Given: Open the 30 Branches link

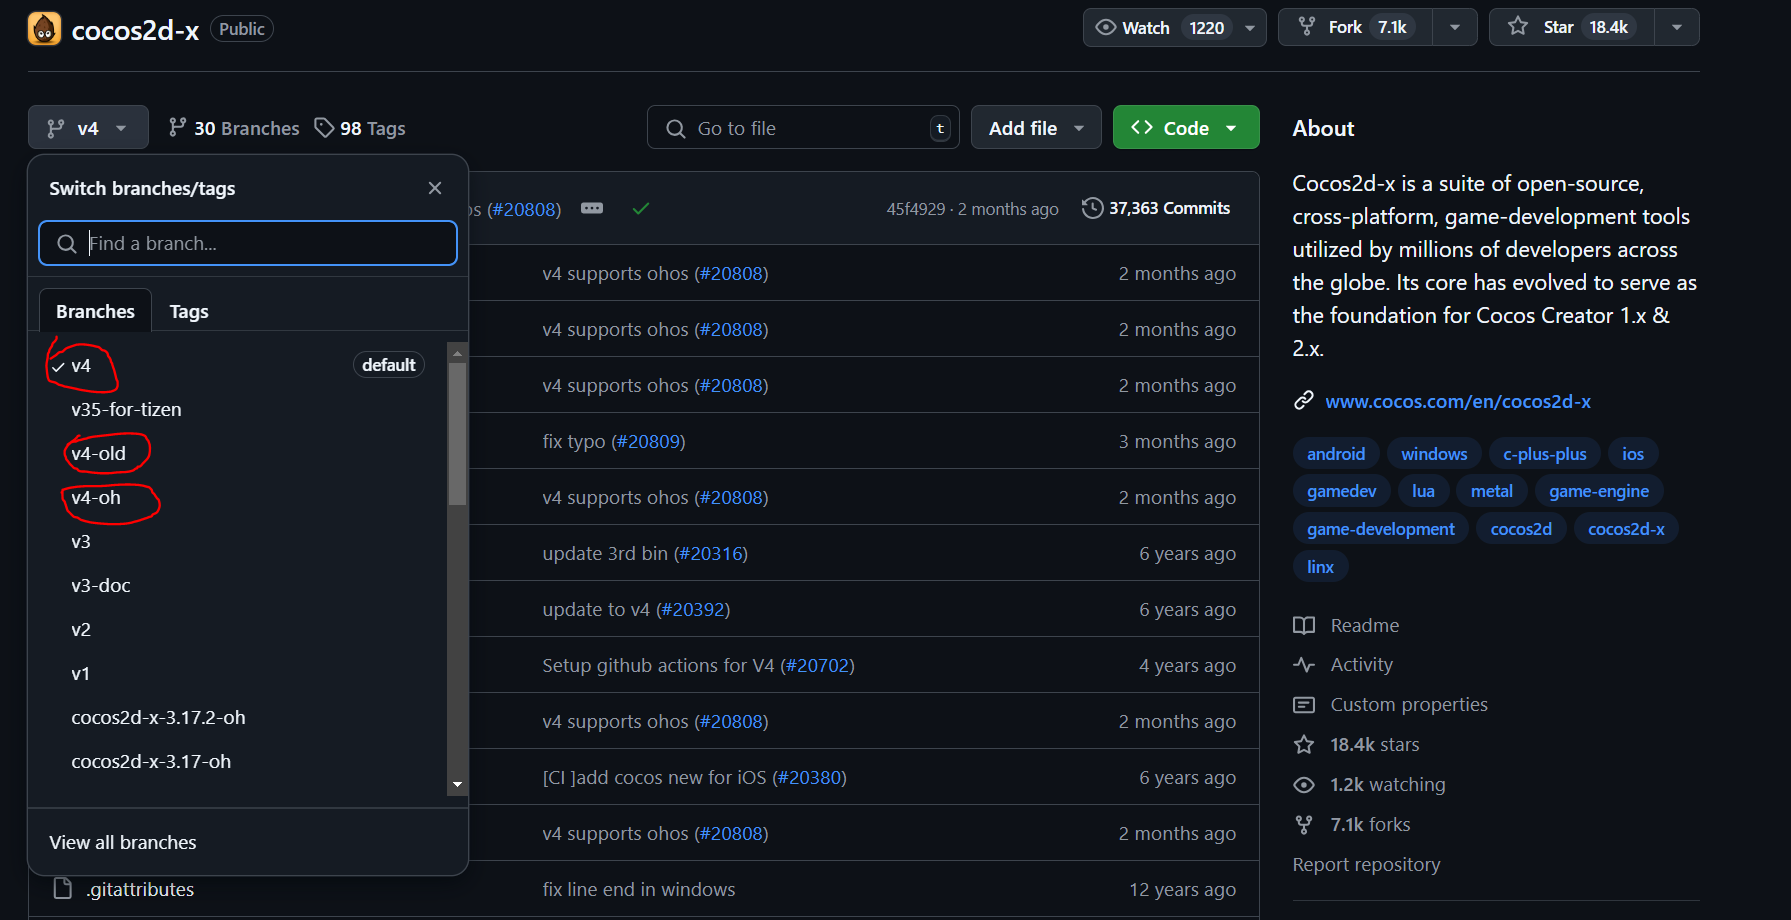Looking at the screenshot, I should pos(234,128).
